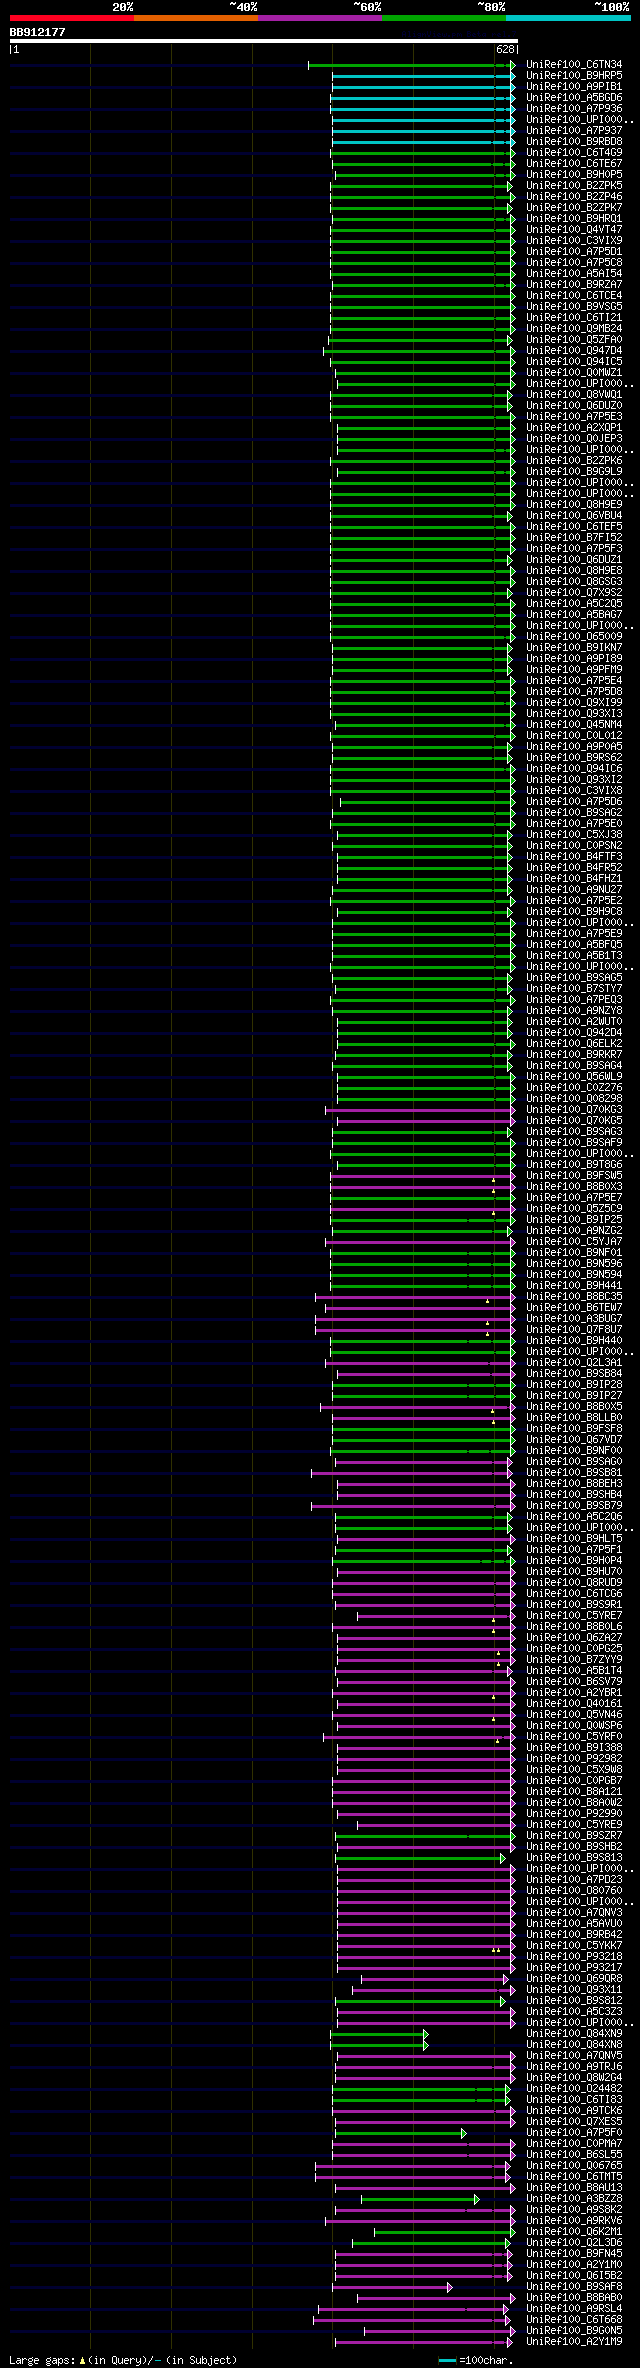Open hit UniRef100_Q947D4
Viewport: 640px width, 2368px height.
(574, 351)
